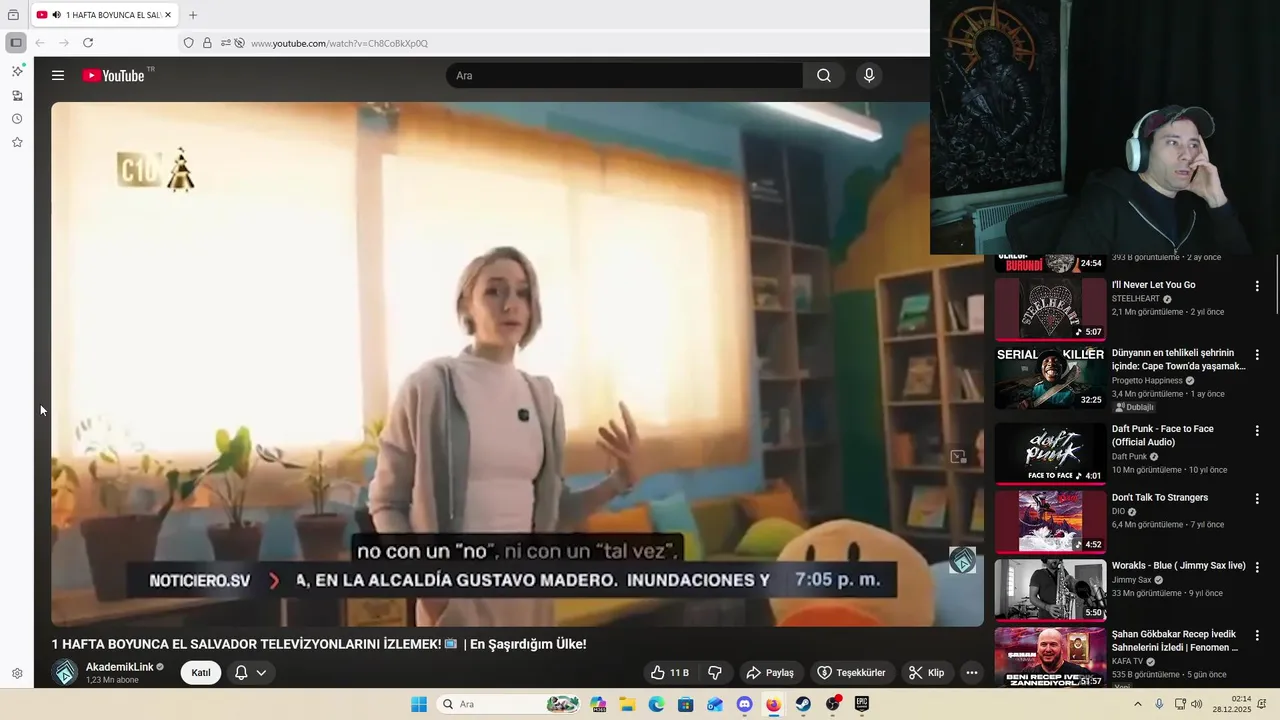Open tracking protection shield icon
The width and height of the screenshot is (1280, 720).
(188, 43)
